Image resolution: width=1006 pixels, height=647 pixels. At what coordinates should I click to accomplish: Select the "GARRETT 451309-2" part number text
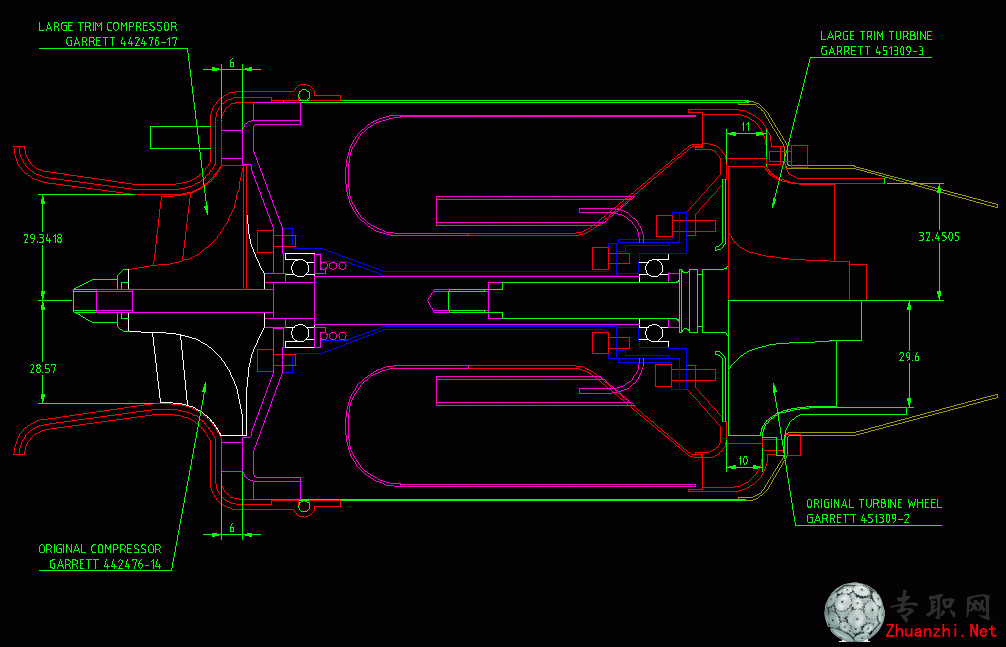pos(858,519)
